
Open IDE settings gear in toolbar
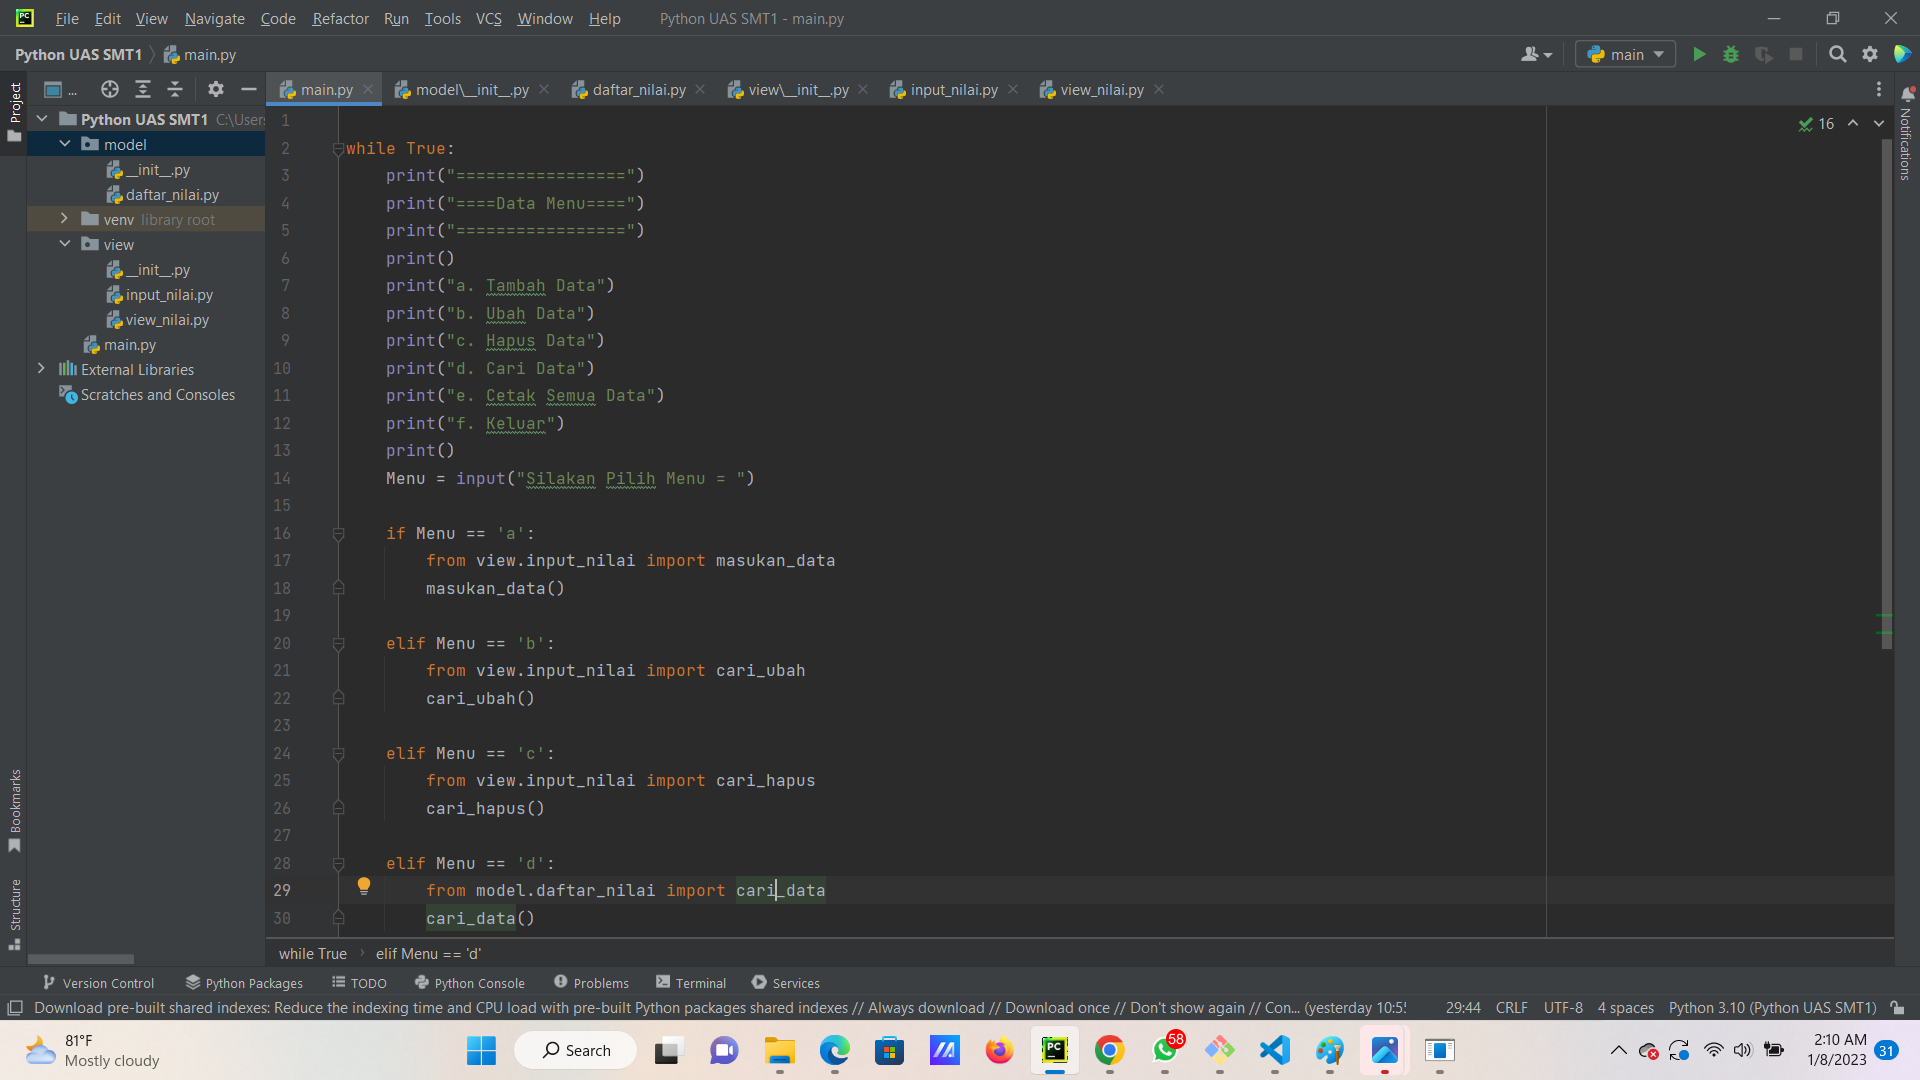coord(1870,54)
